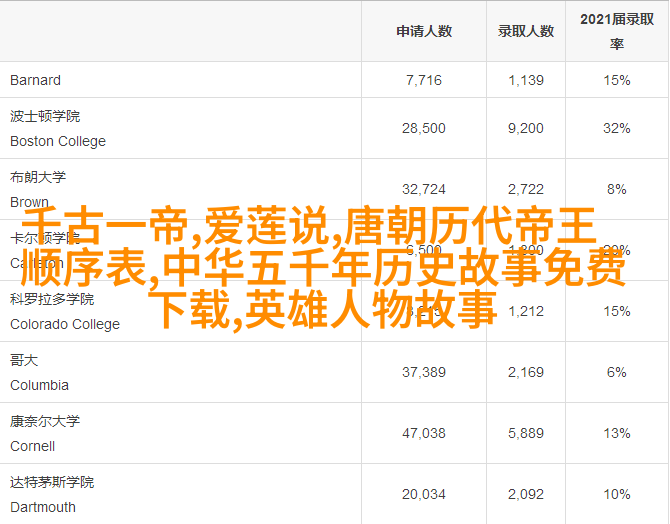Click Barnard's 15% admission rate
670x524 pixels.
617,80
